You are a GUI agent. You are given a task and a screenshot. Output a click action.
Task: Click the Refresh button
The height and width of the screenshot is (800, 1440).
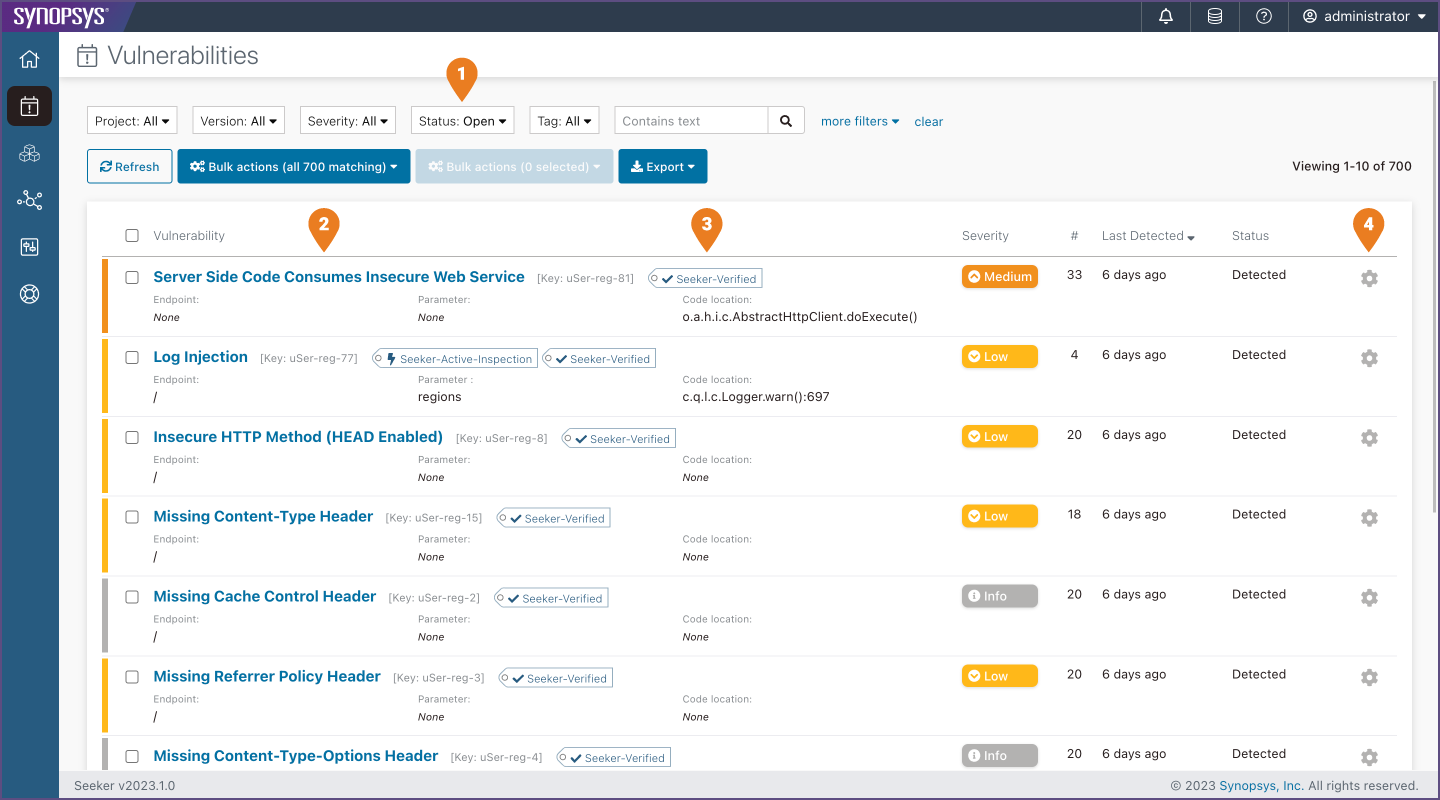pyautogui.click(x=130, y=167)
